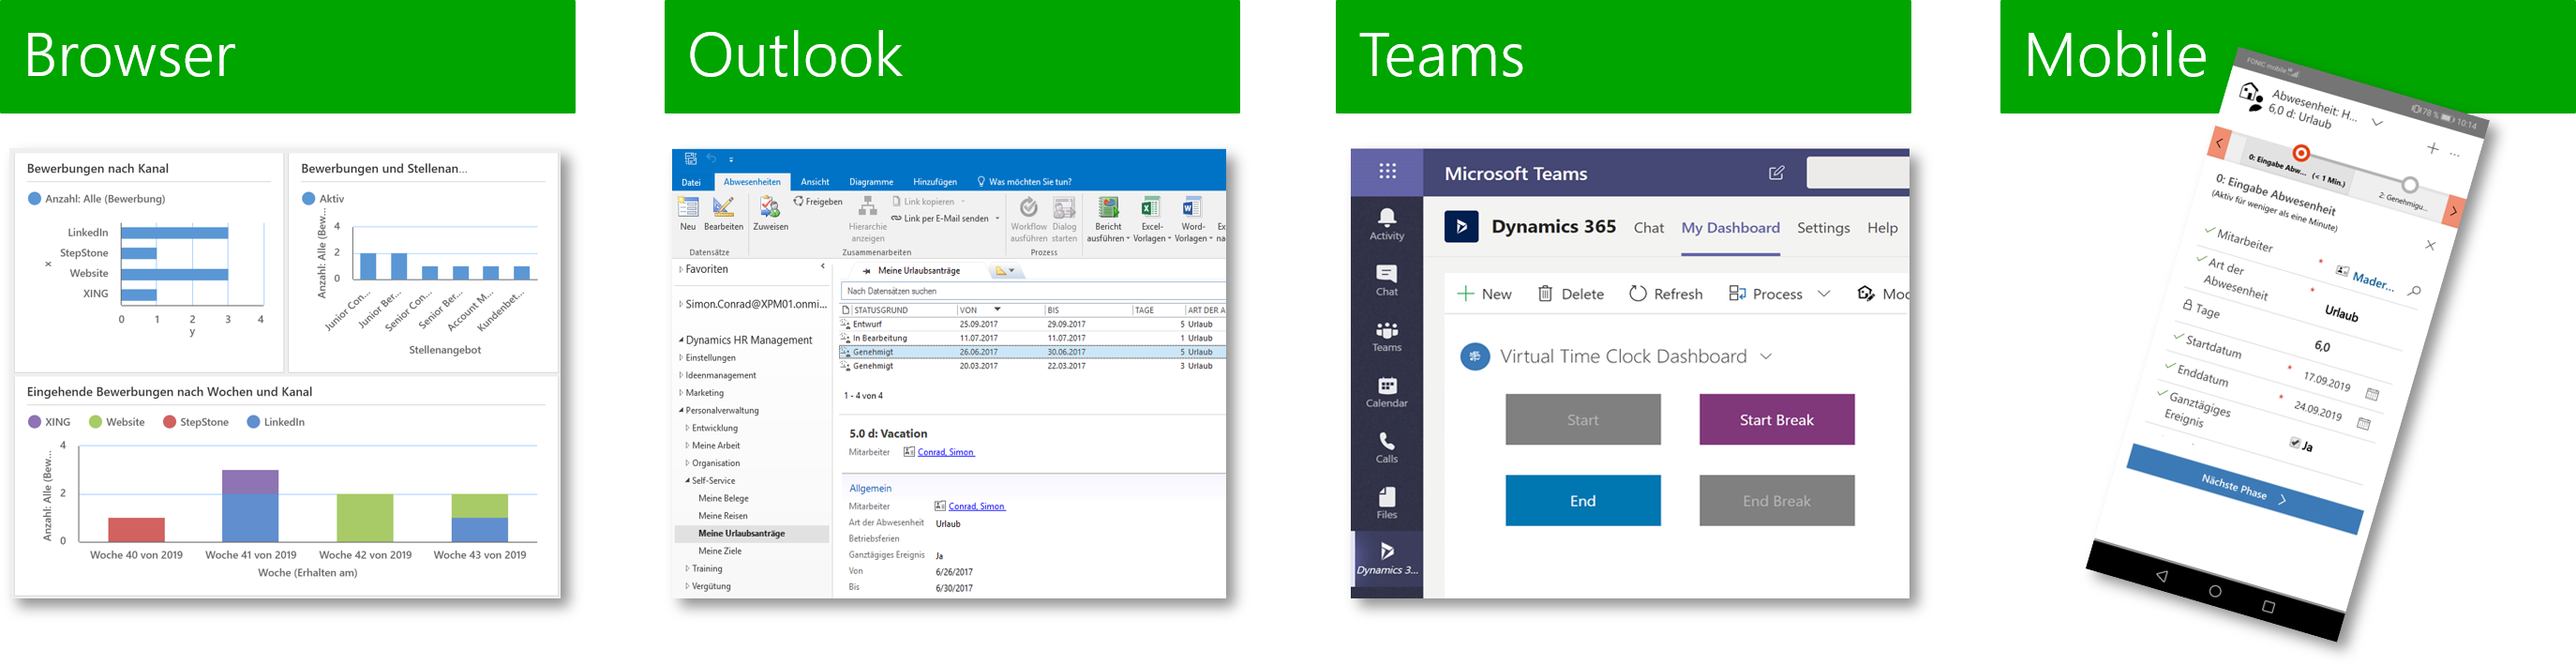This screenshot has height=665, width=2576.
Task: Open Bericht ausführen dropdown in Outlook ribbon
Action: (x=1108, y=220)
